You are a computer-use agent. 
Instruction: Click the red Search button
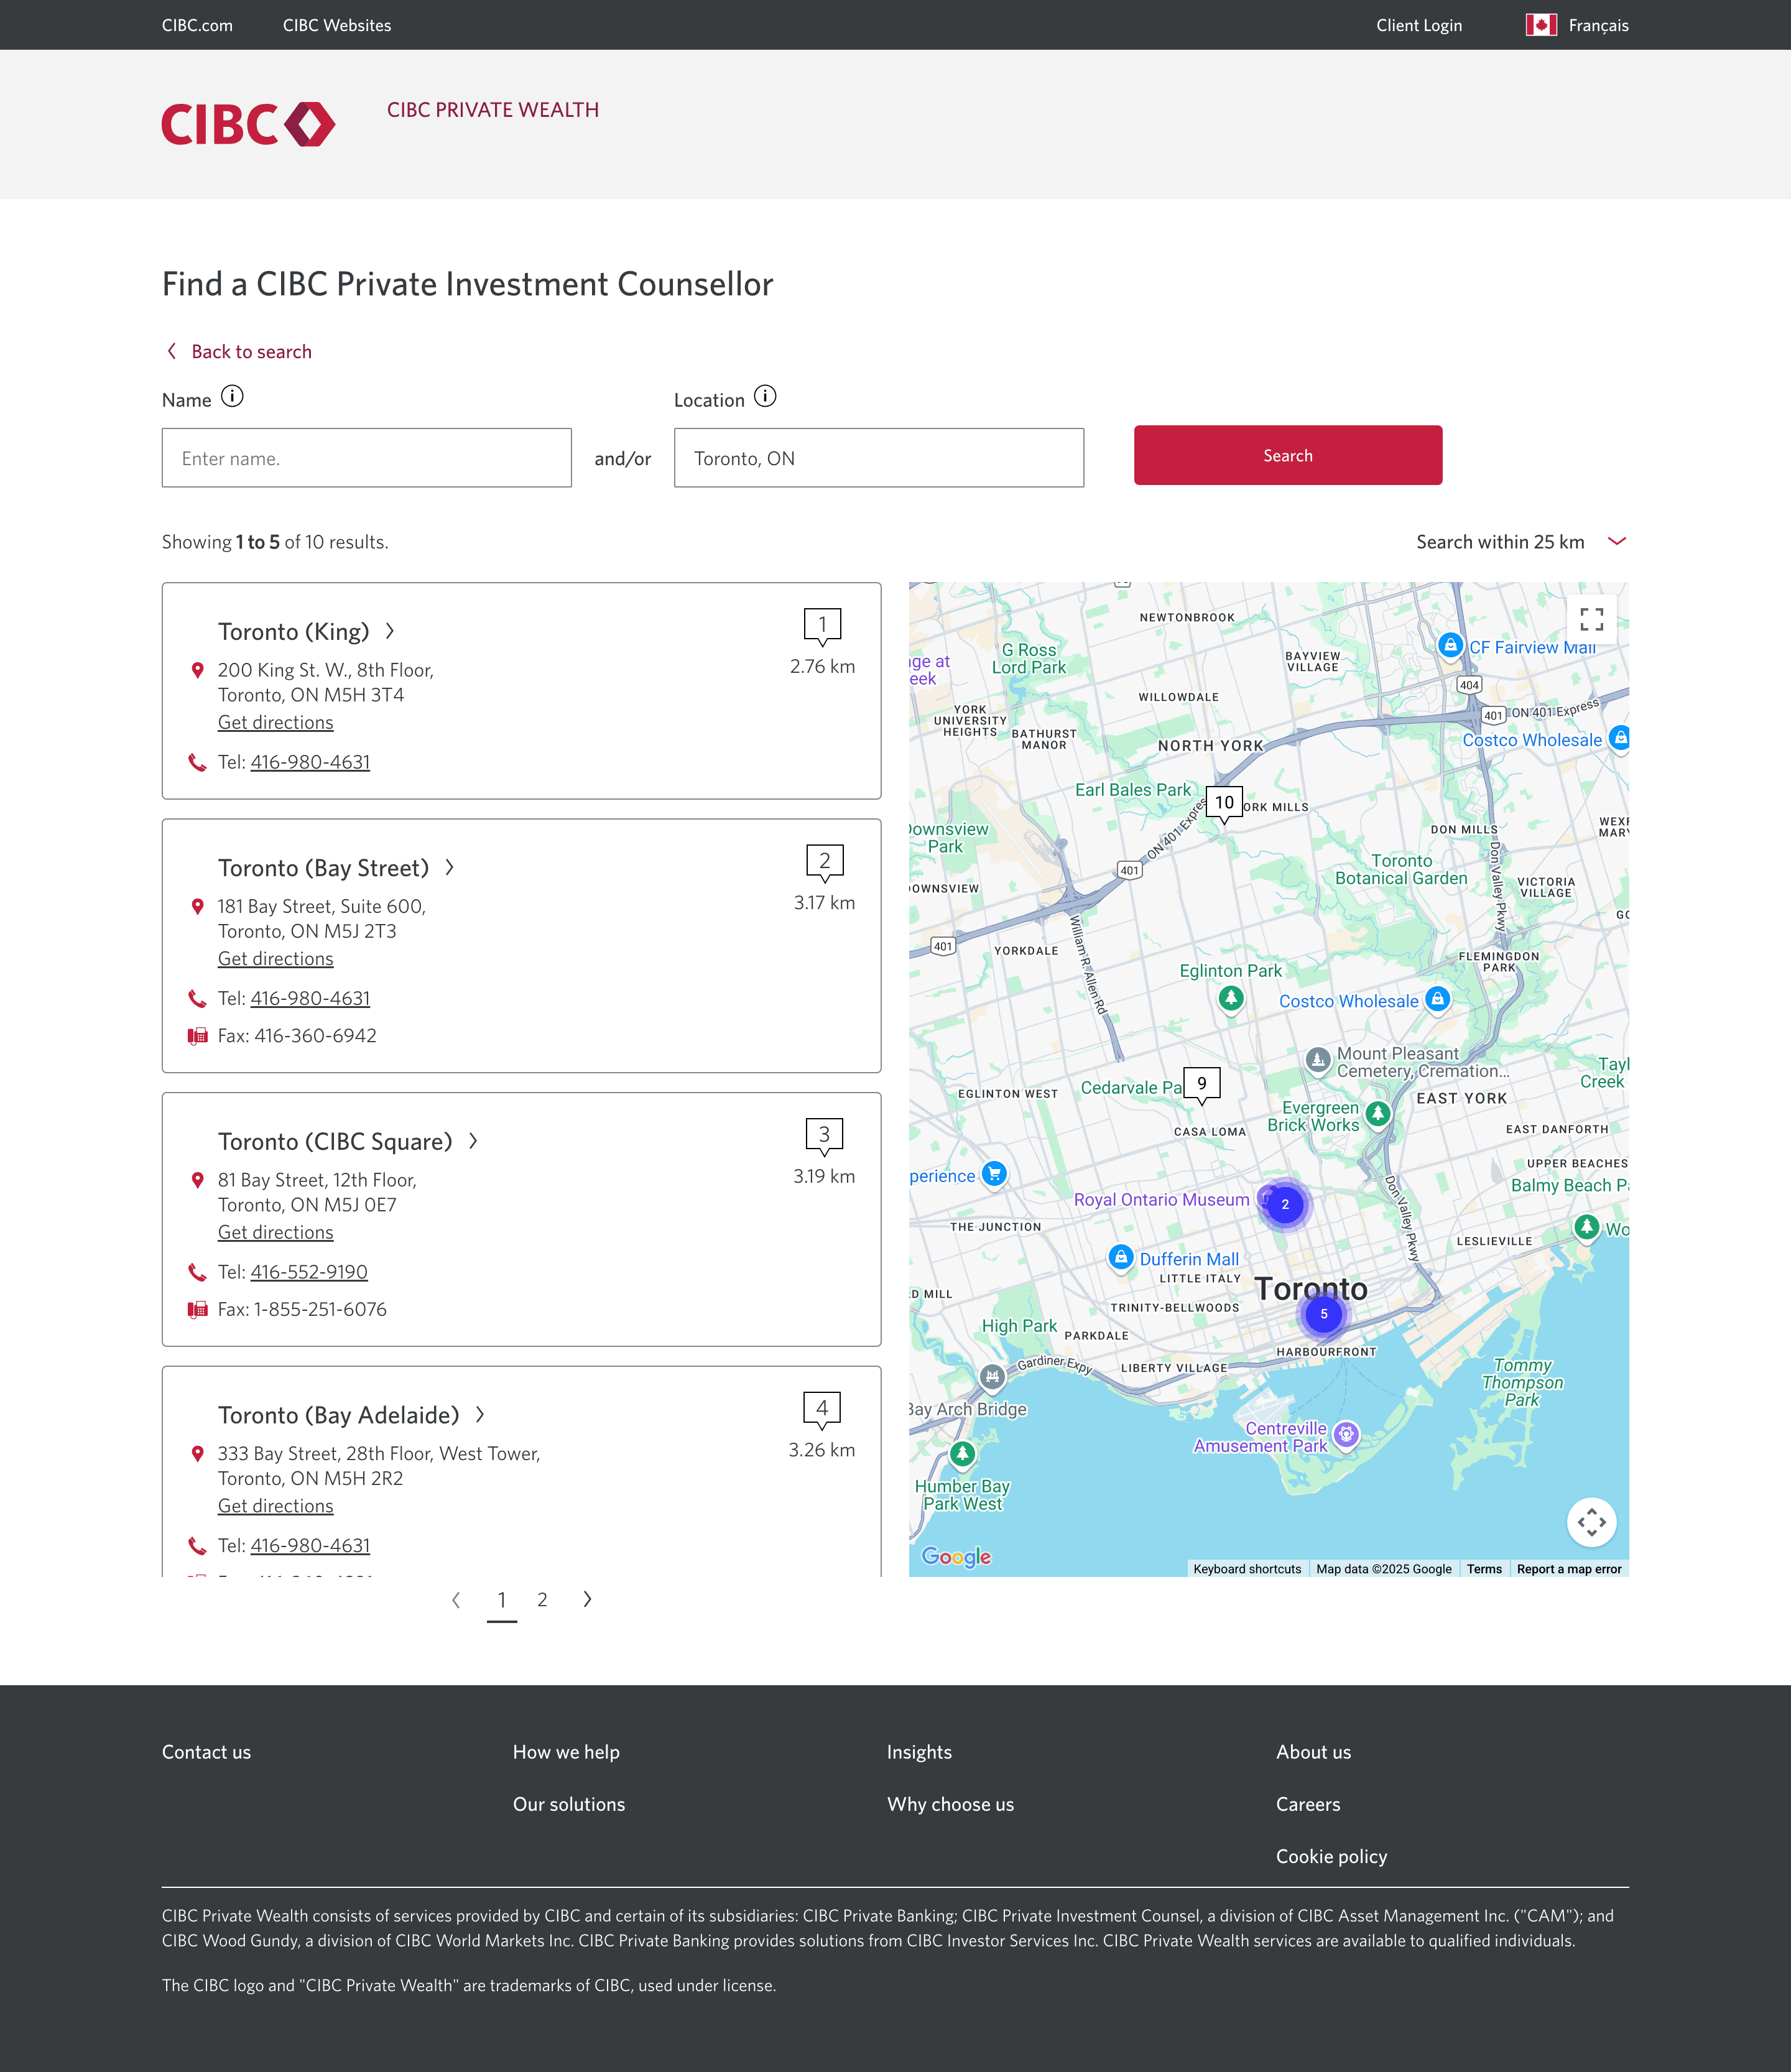(x=1287, y=455)
